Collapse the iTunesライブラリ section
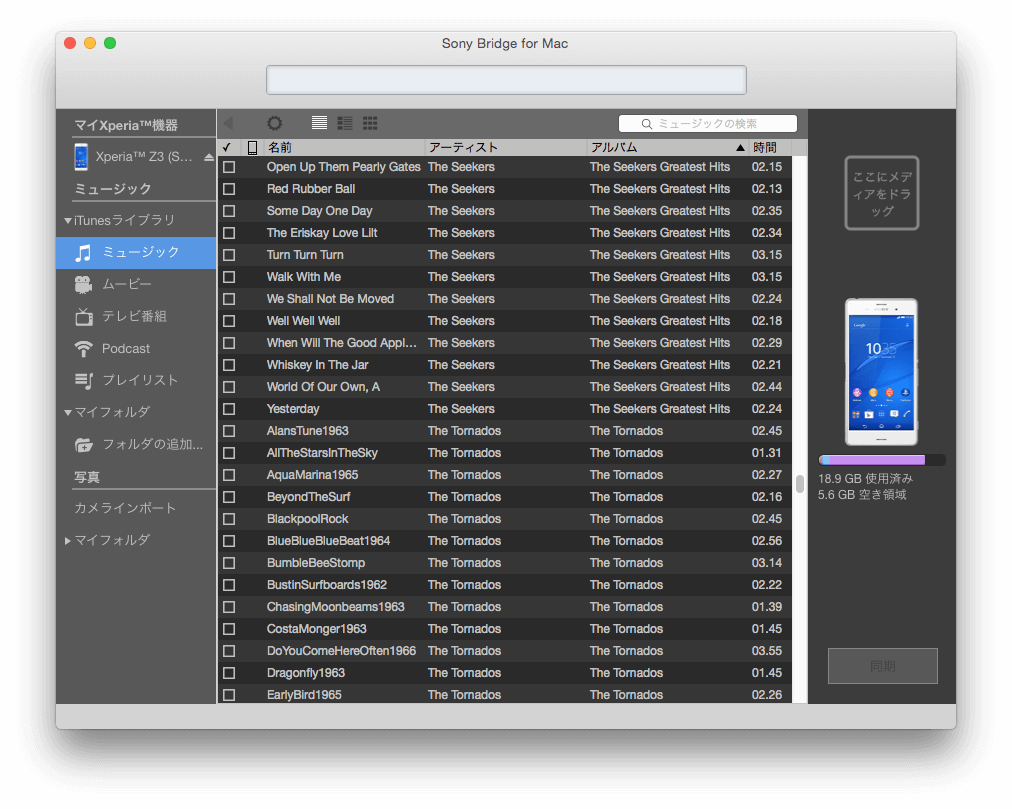The image size is (1012, 809). click(68, 221)
